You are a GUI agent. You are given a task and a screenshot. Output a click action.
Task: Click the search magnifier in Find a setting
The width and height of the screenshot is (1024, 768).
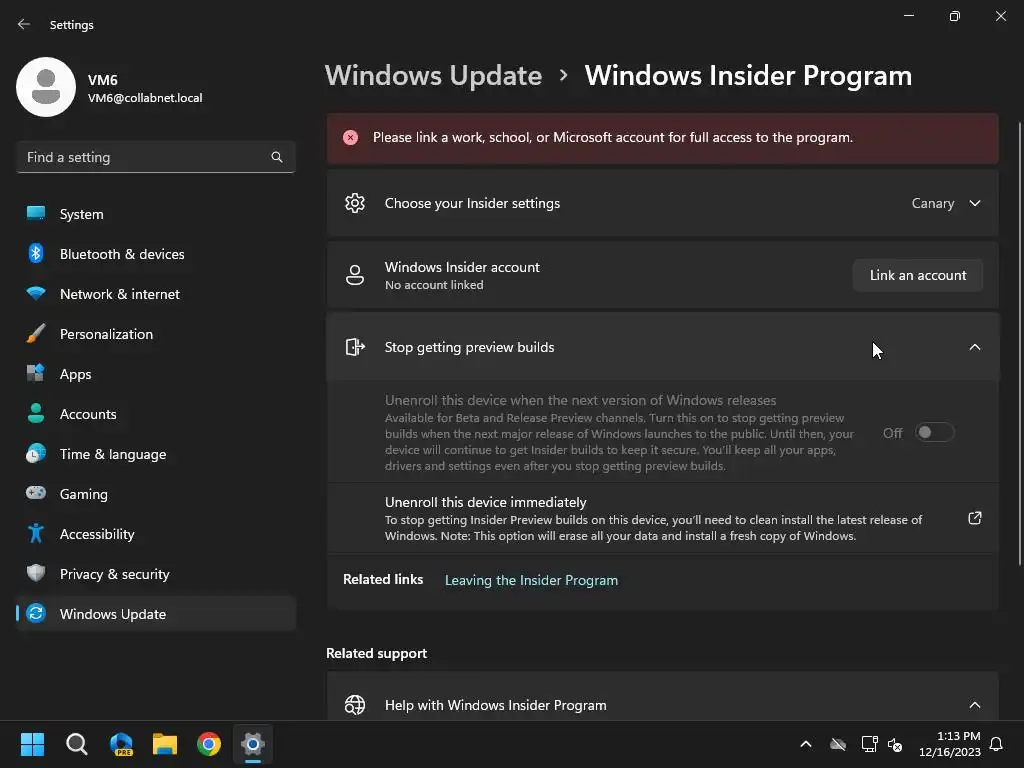pos(277,157)
